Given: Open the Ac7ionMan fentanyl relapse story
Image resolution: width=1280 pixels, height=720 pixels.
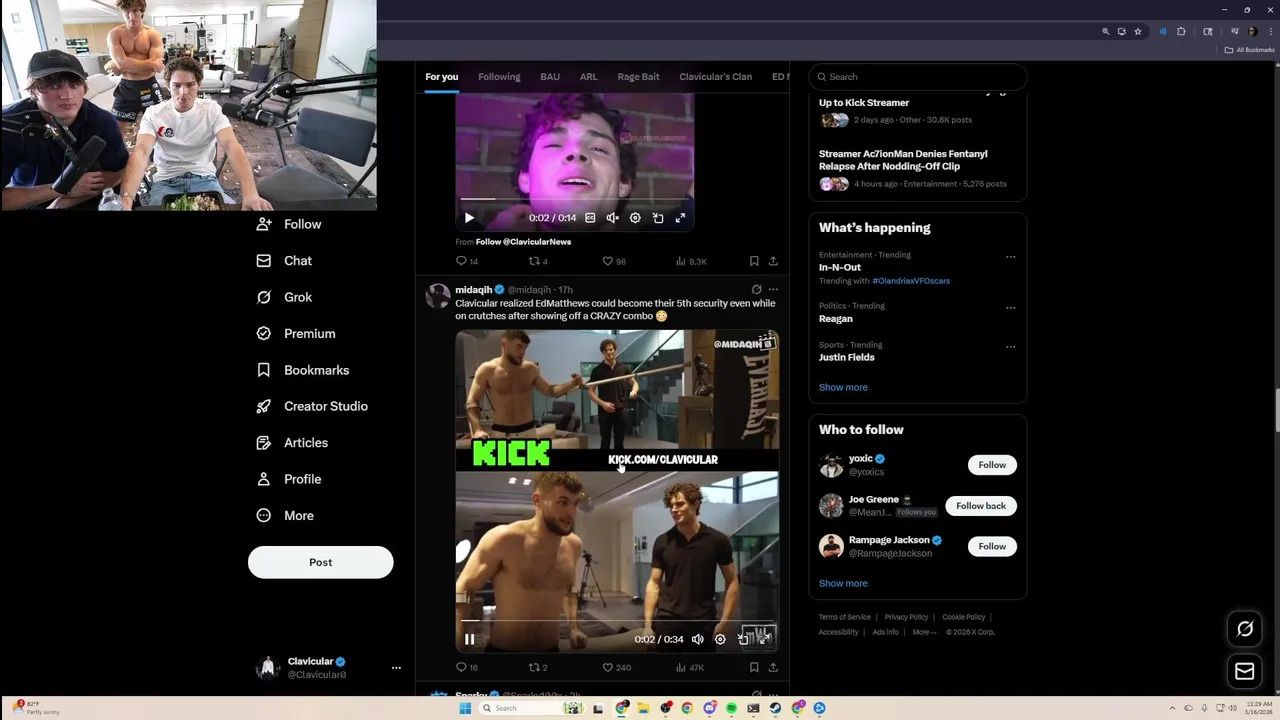Looking at the screenshot, I should (903, 160).
